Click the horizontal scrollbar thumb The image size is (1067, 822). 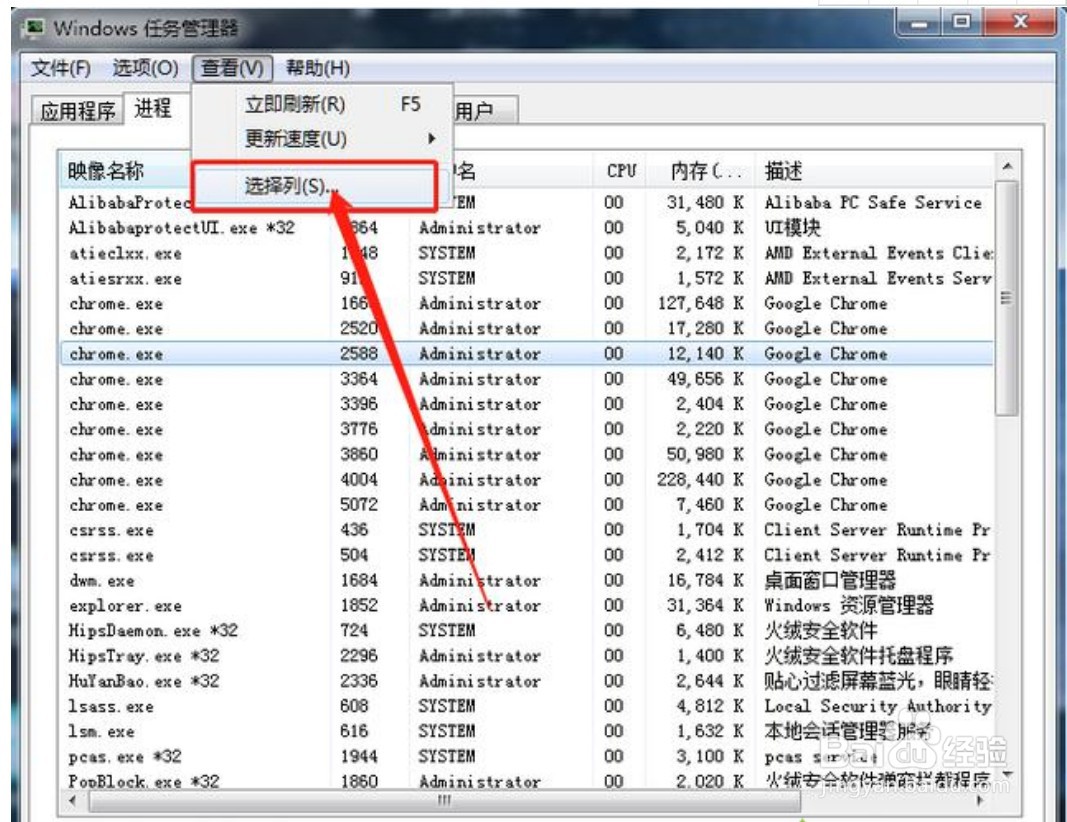click(x=445, y=801)
